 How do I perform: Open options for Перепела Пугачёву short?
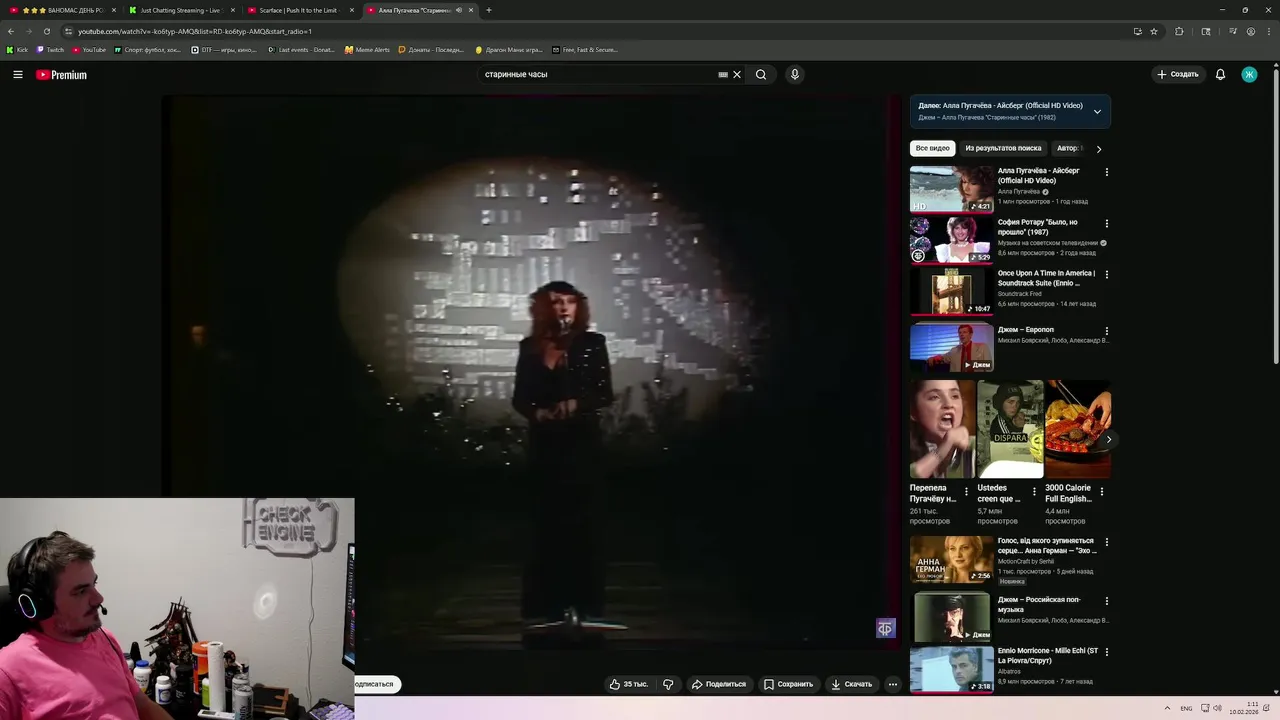tap(966, 491)
